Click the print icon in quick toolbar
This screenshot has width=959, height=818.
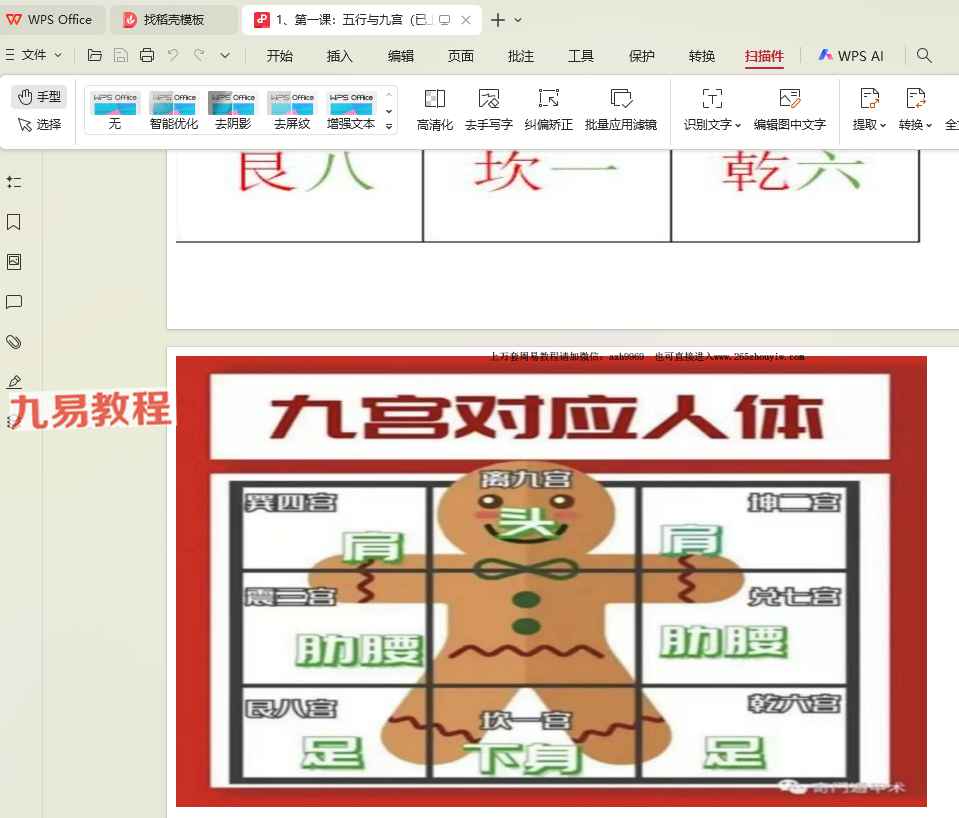(148, 55)
